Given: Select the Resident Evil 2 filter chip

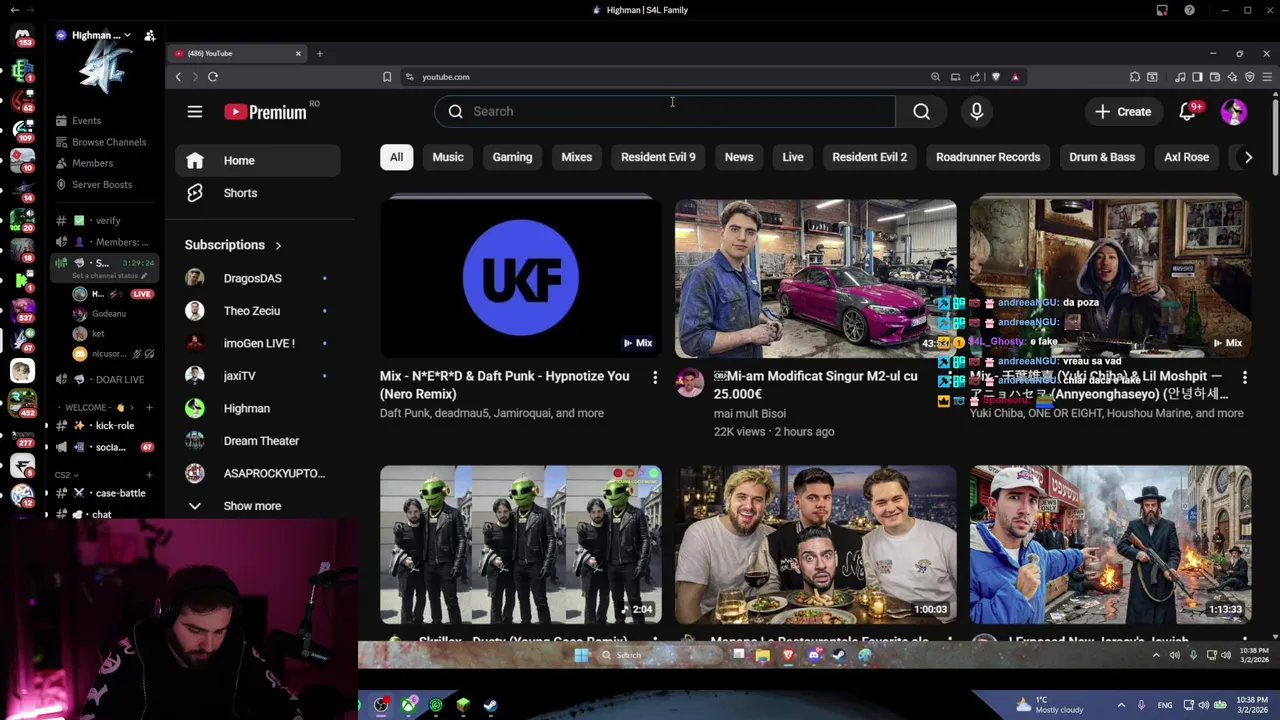Looking at the screenshot, I should click(870, 157).
